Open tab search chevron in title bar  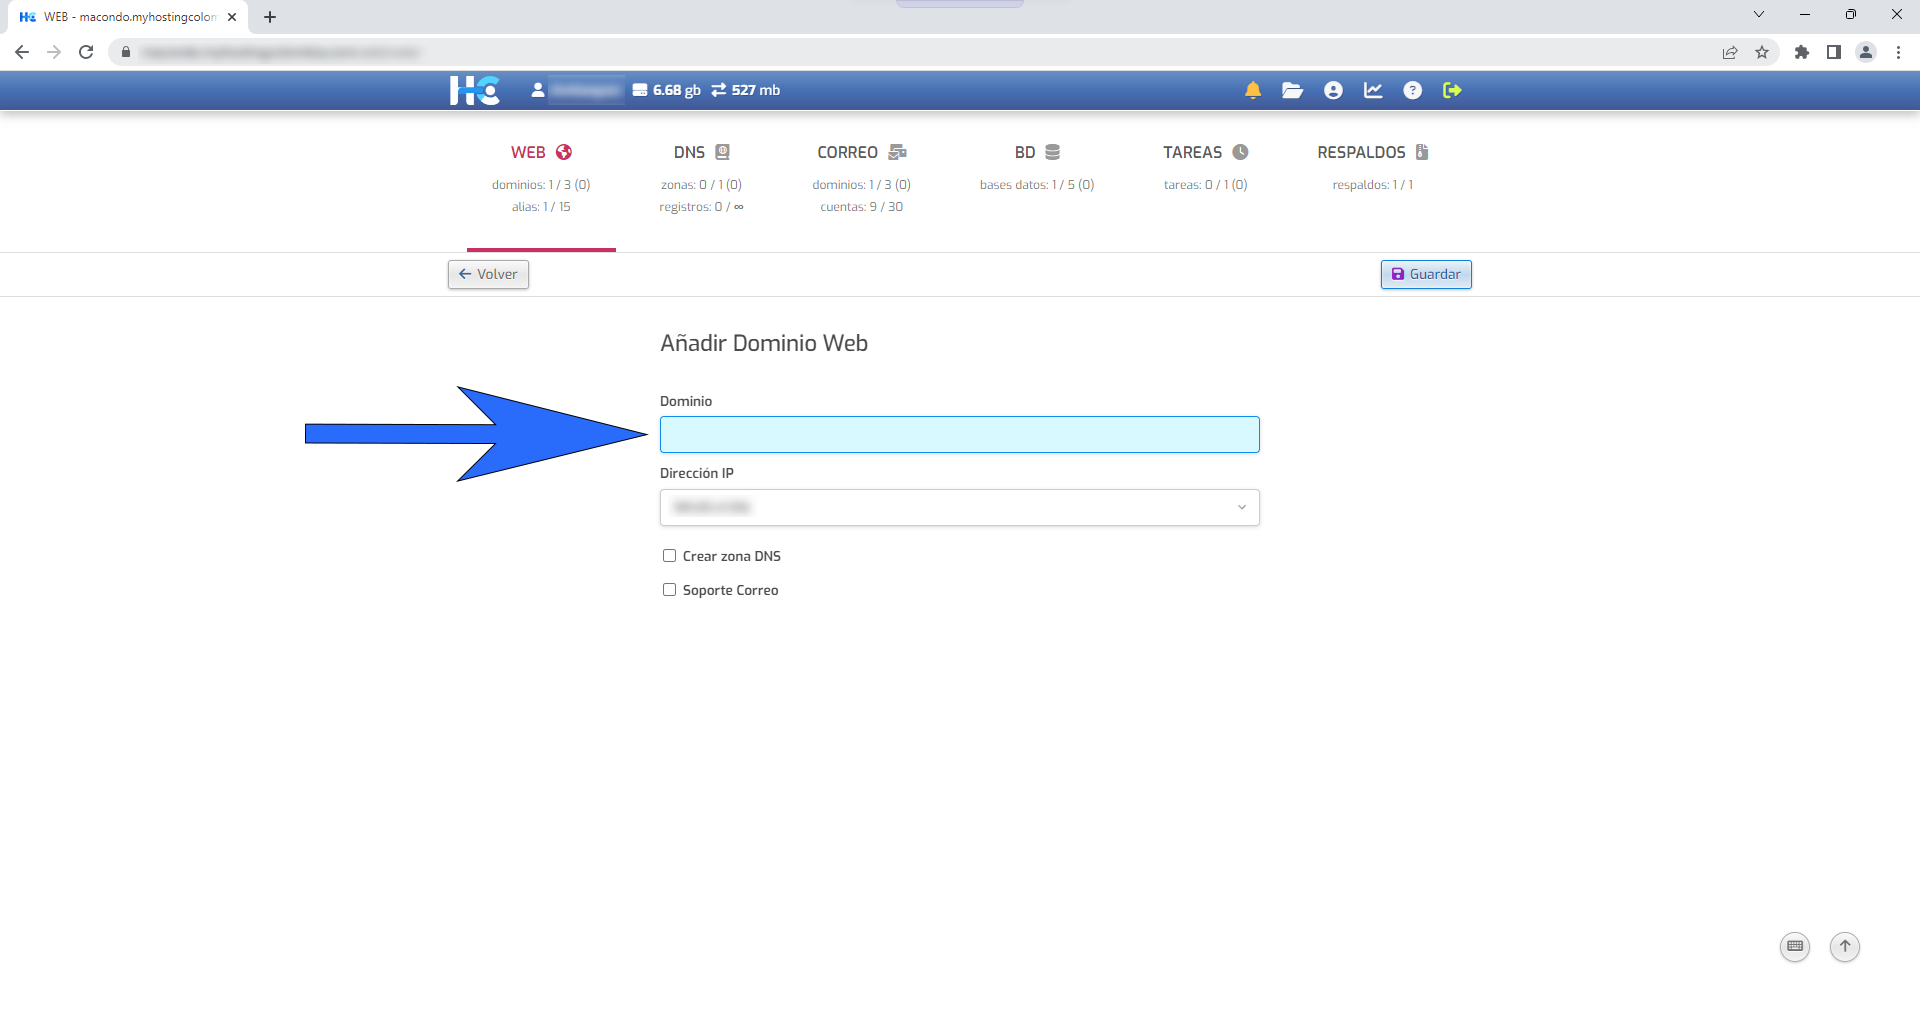(1759, 15)
